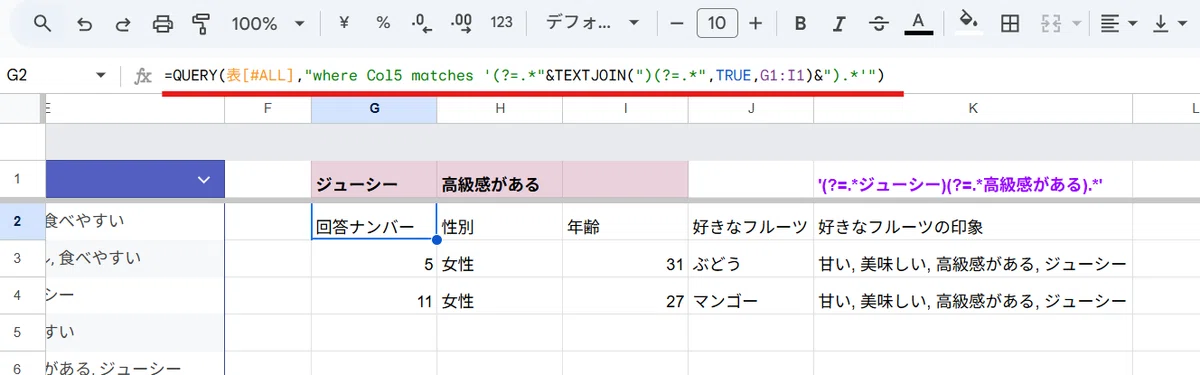This screenshot has height=375, width=1200.
Task: Increase font size with plus button
Action: (755, 23)
